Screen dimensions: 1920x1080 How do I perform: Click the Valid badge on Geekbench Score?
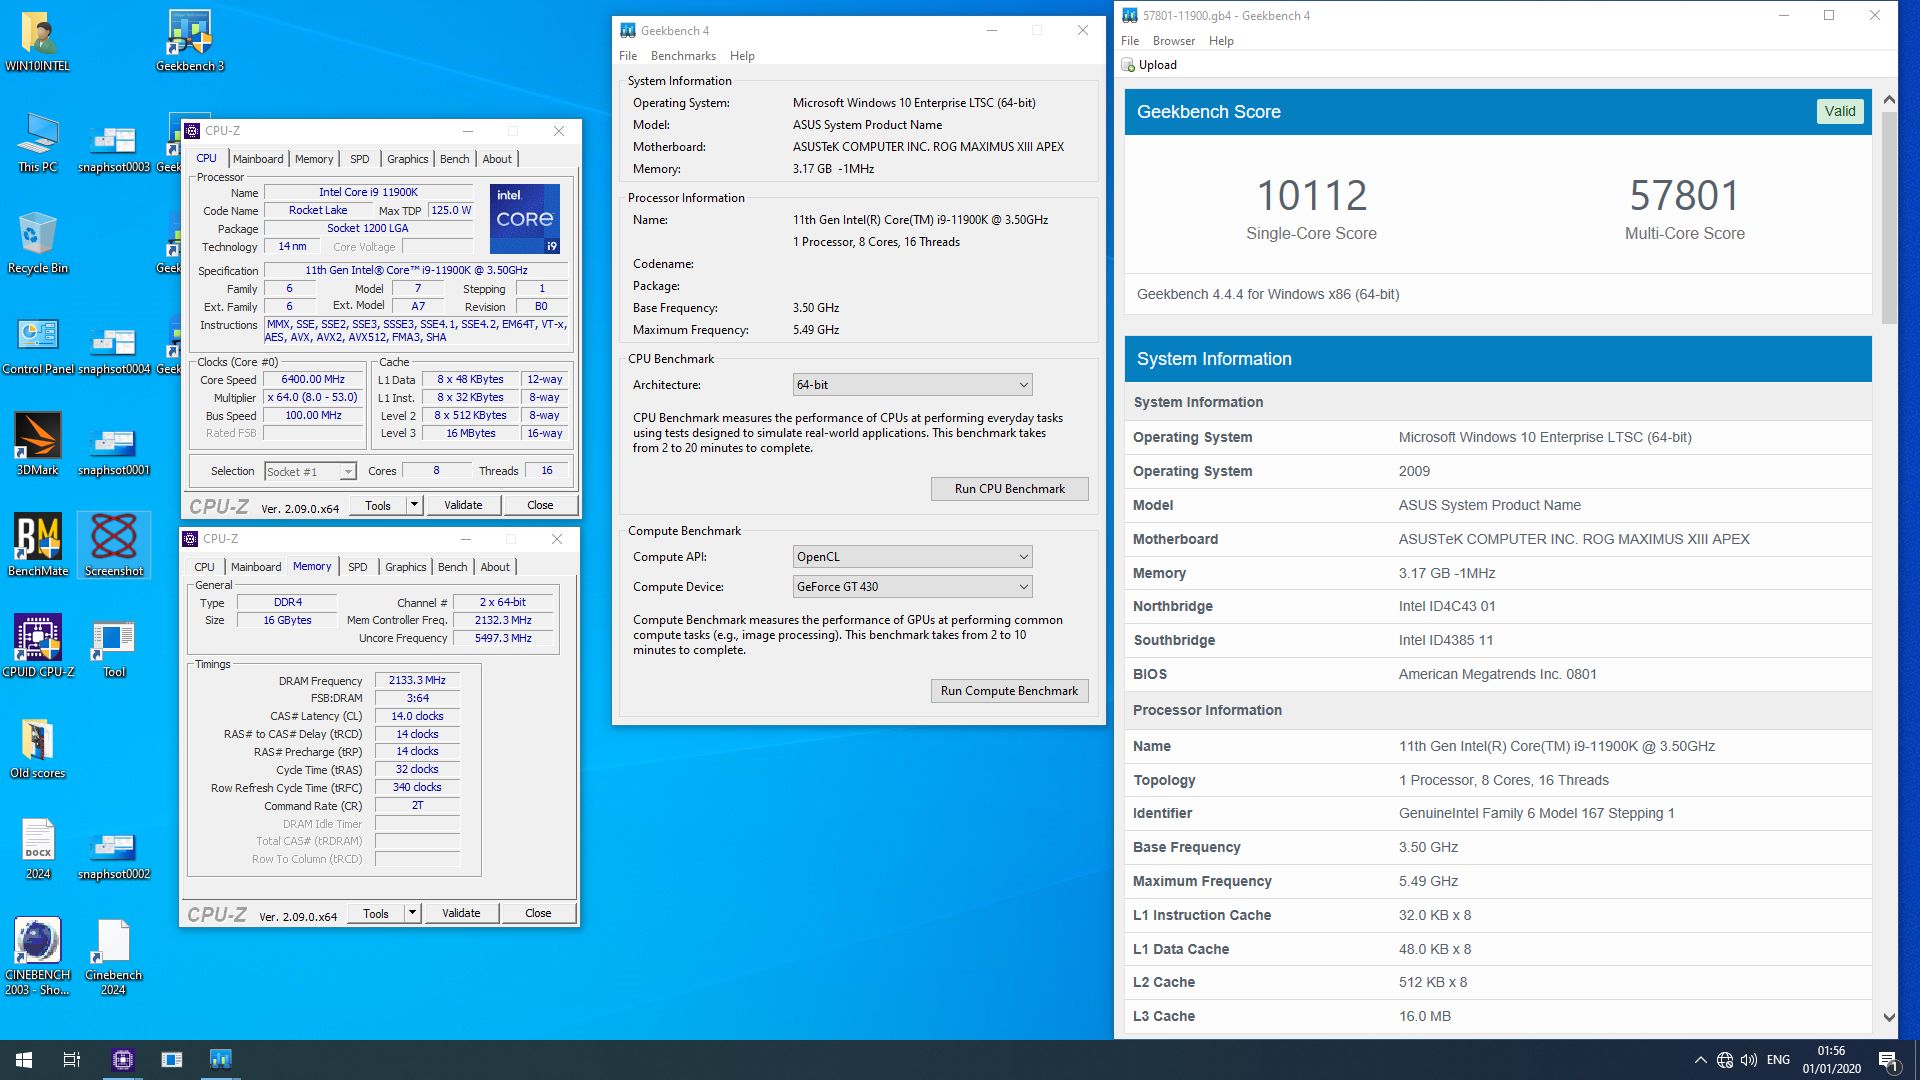coord(1839,112)
